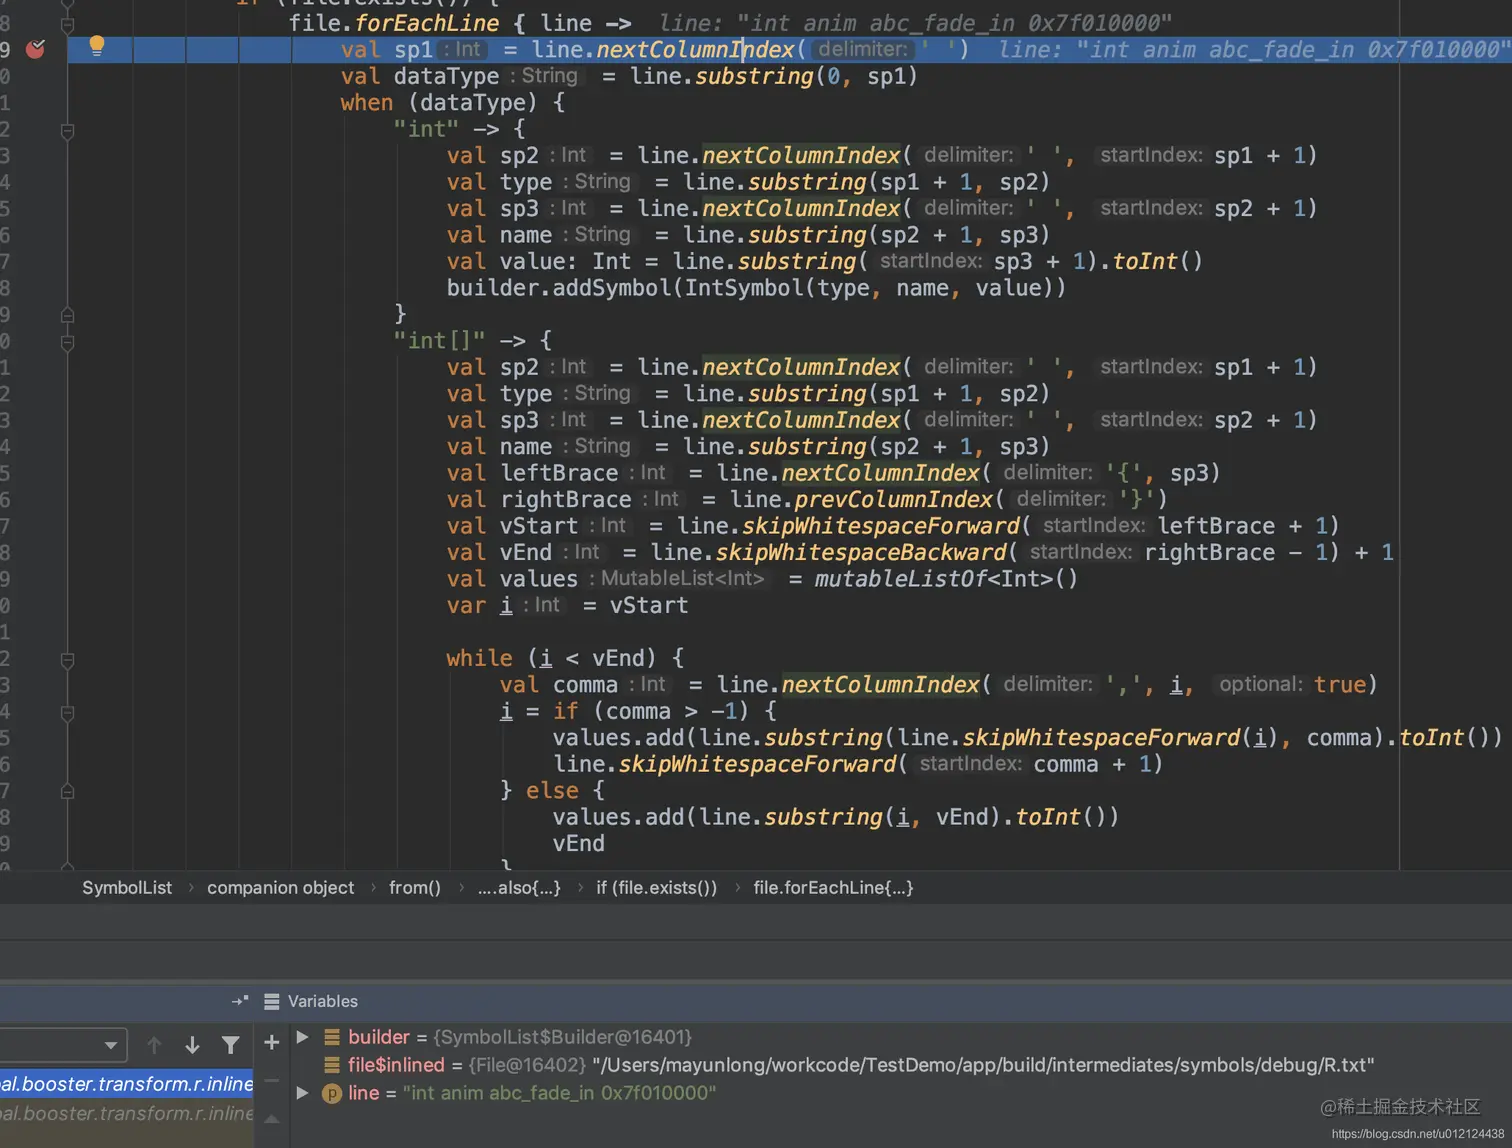
Task: Click the field icon beside builder variable
Action: [332, 1037]
